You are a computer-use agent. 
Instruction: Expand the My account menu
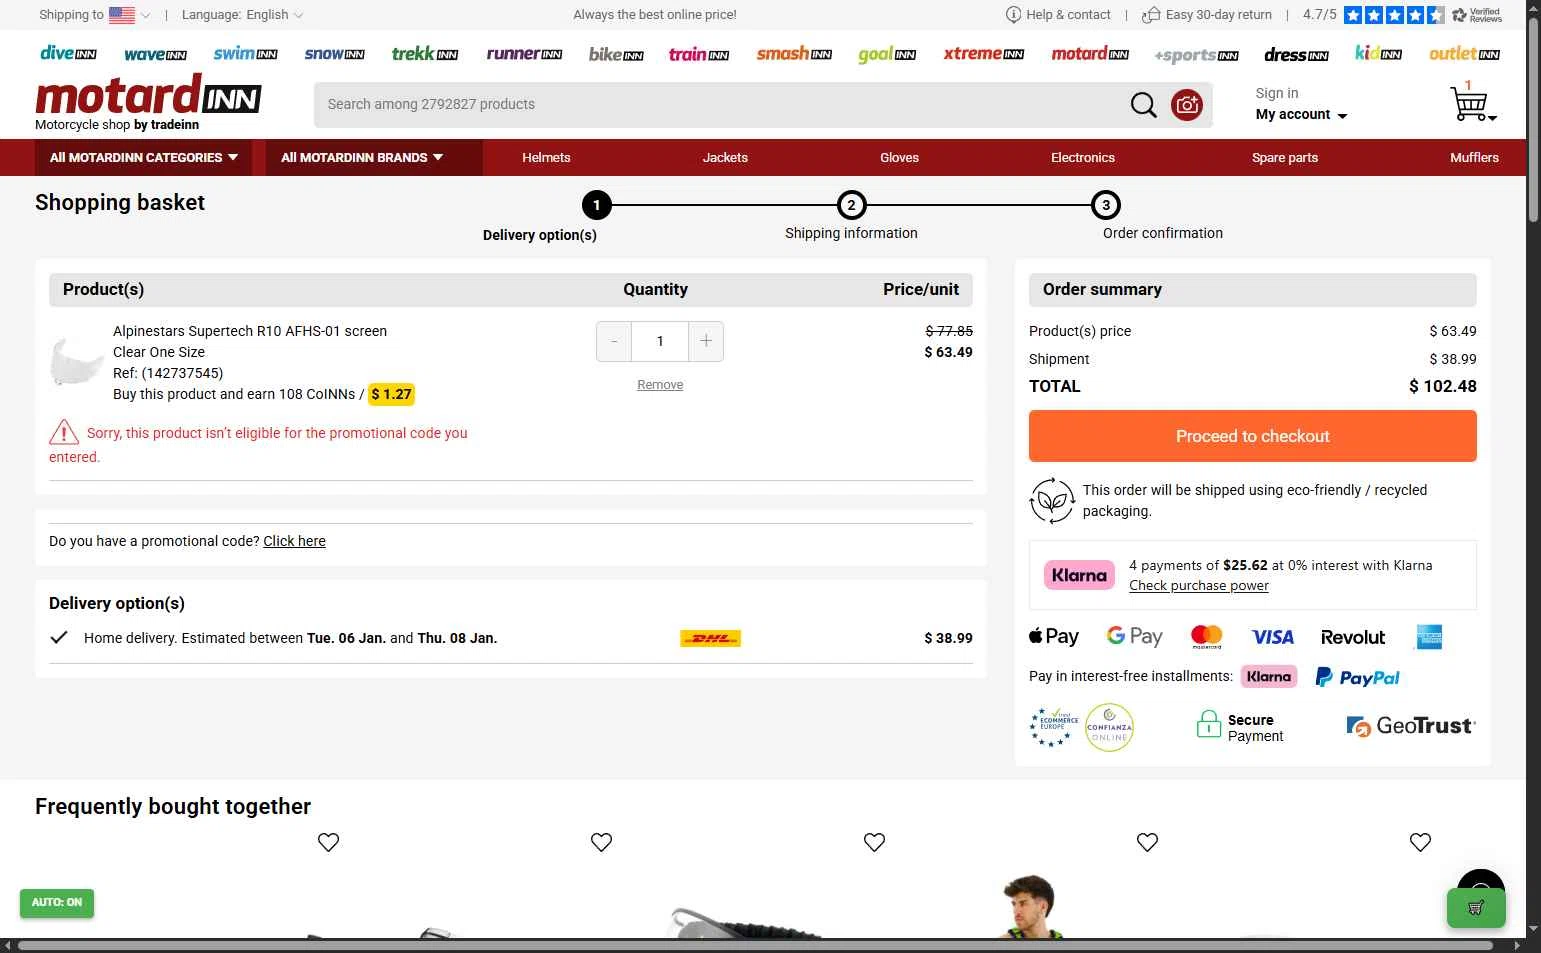click(1301, 115)
